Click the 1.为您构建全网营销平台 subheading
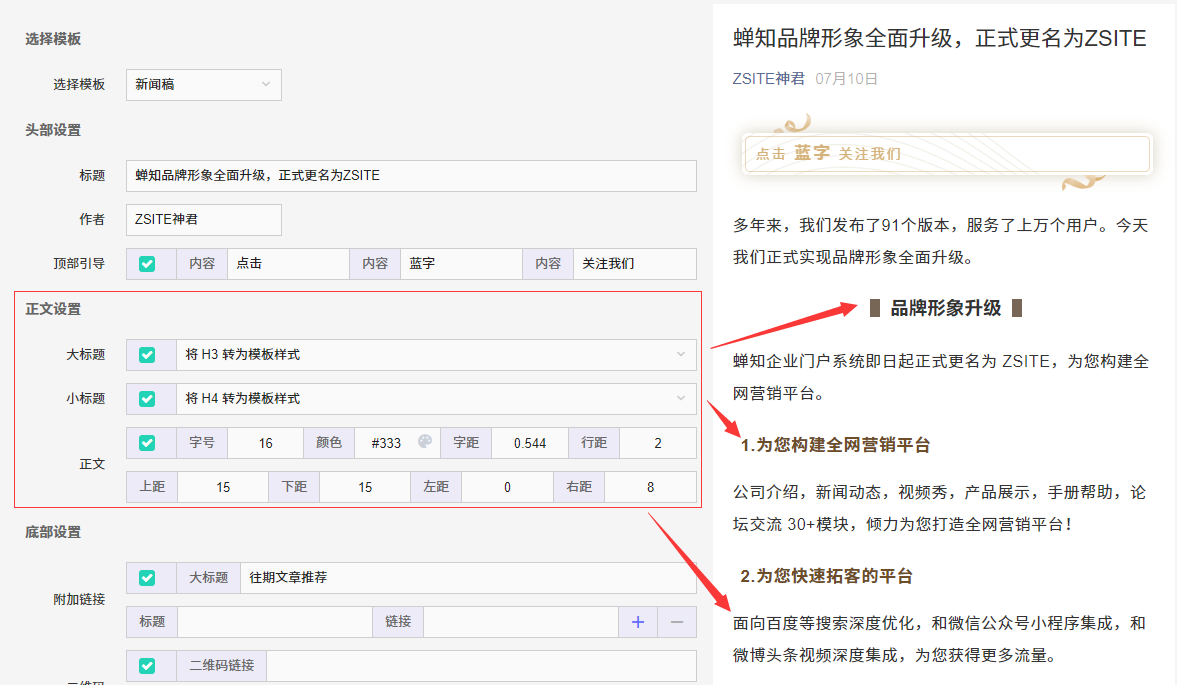Viewport: 1177px width, 685px height. tap(835, 446)
